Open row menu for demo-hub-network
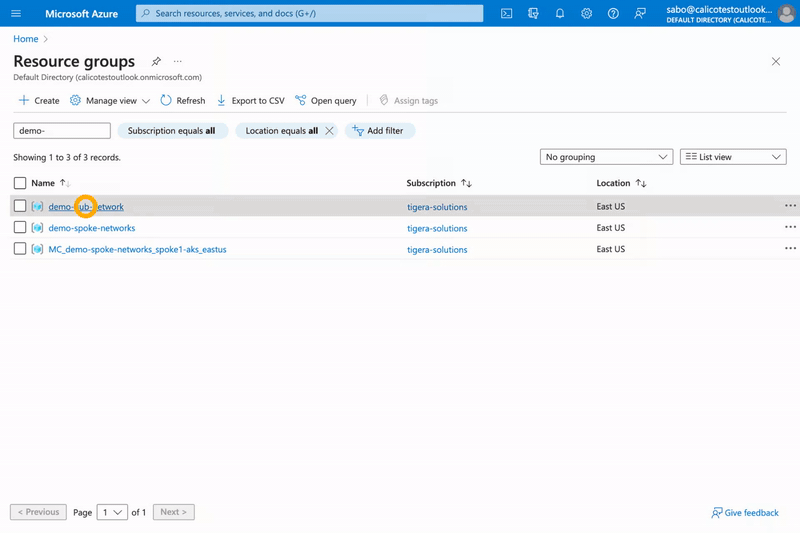This screenshot has height=533, width=800. click(790, 206)
